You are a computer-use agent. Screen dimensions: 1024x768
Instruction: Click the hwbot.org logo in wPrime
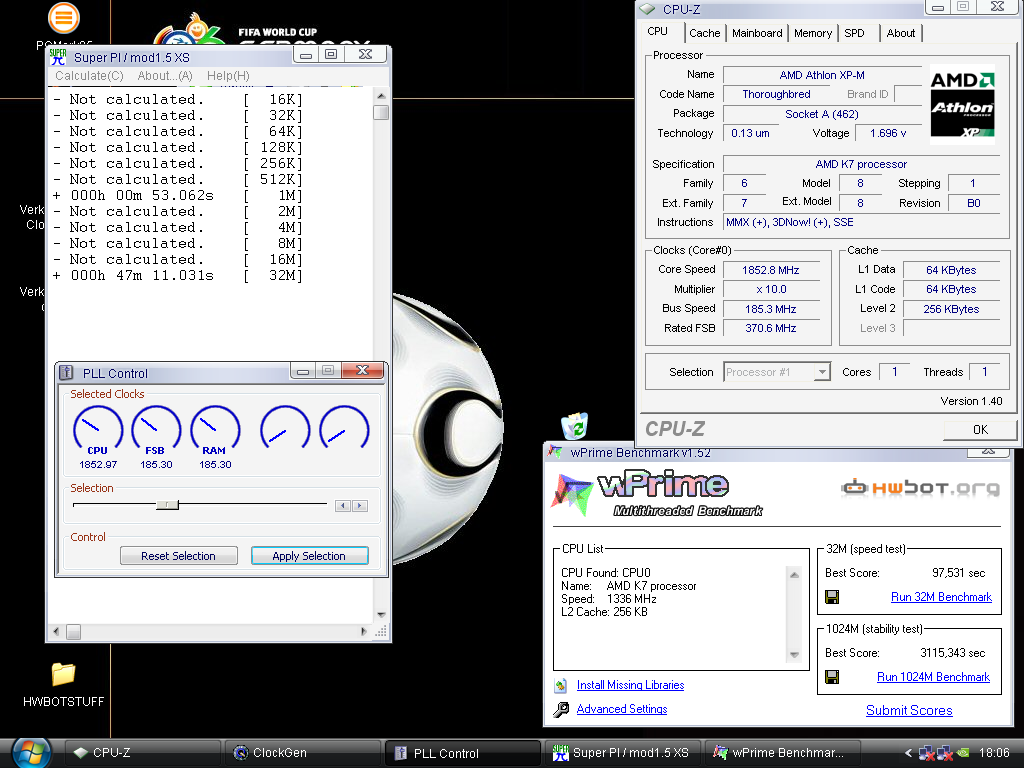point(920,487)
